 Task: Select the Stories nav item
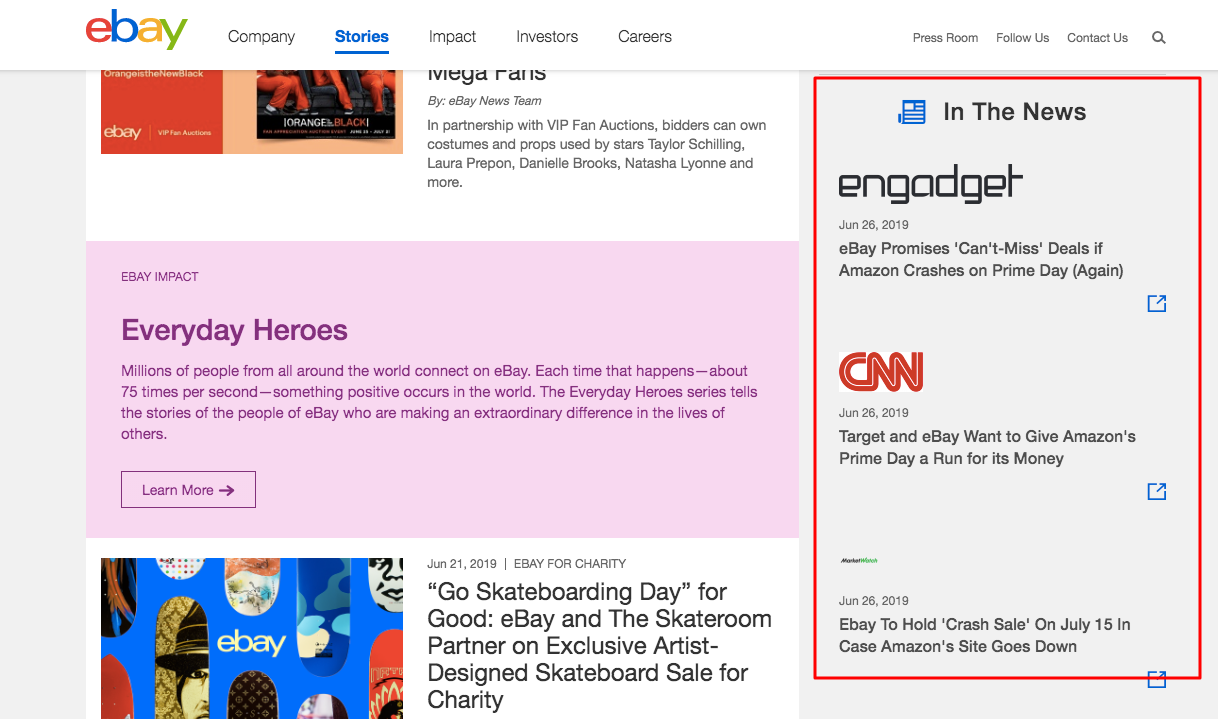coord(362,36)
